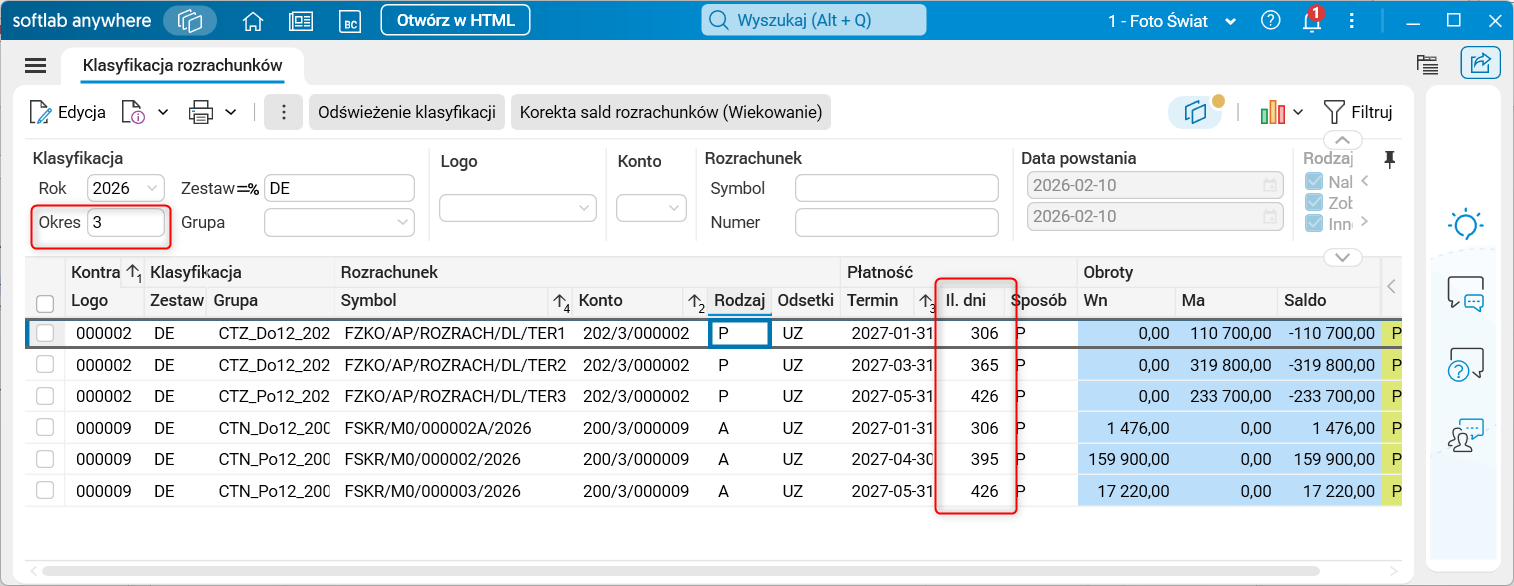
Task: Click the cube icon next to softlab anywhere
Action: click(190, 20)
